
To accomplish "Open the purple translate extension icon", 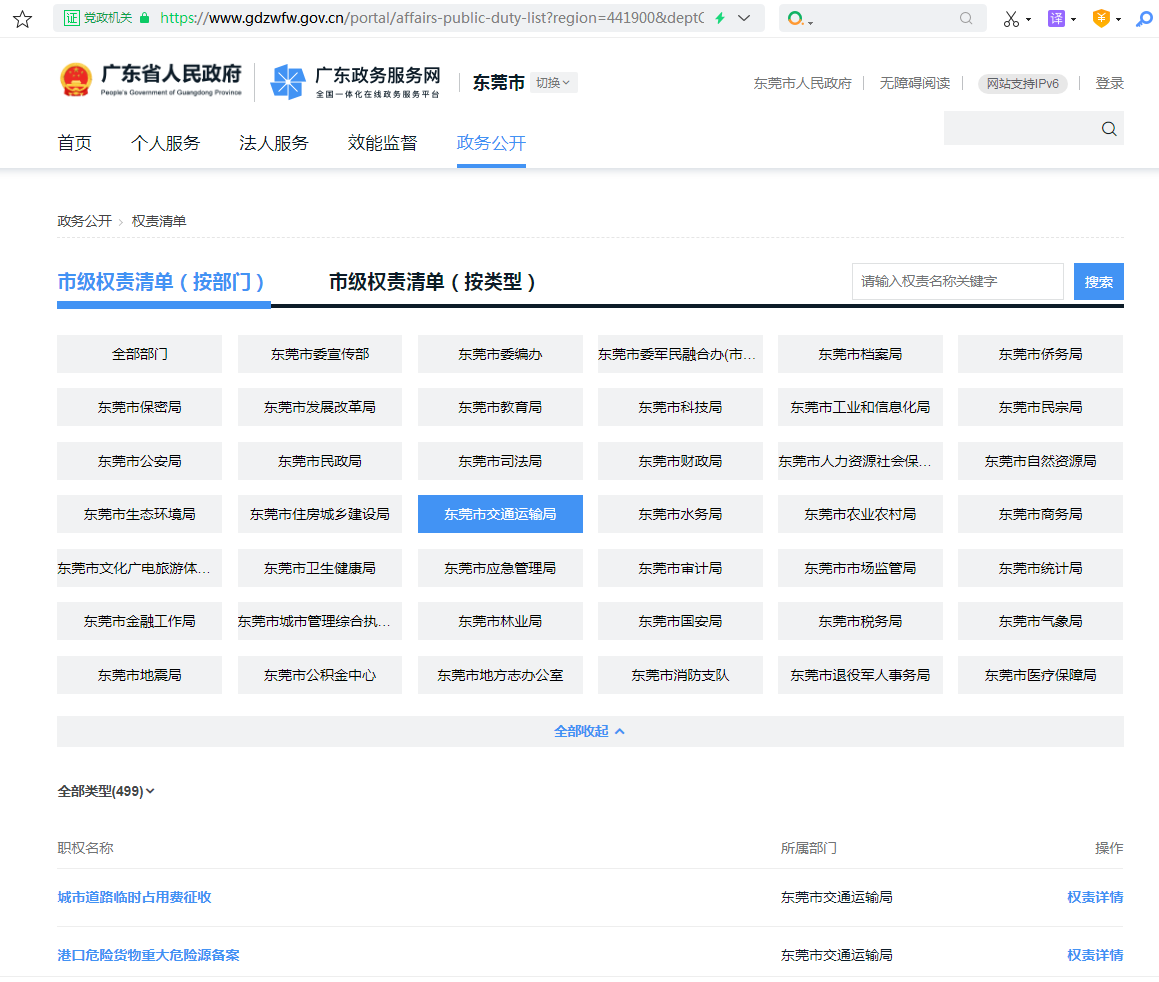I will (1056, 18).
